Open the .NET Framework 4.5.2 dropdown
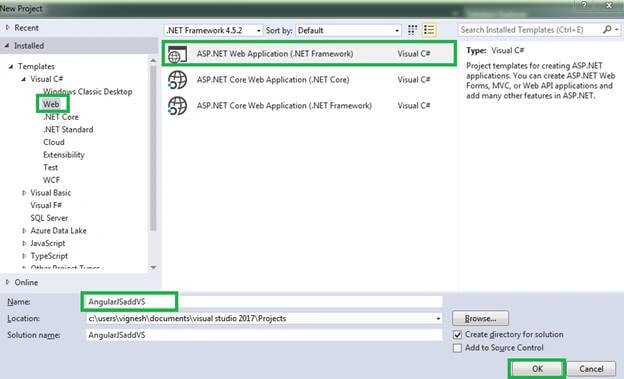 pyautogui.click(x=213, y=30)
